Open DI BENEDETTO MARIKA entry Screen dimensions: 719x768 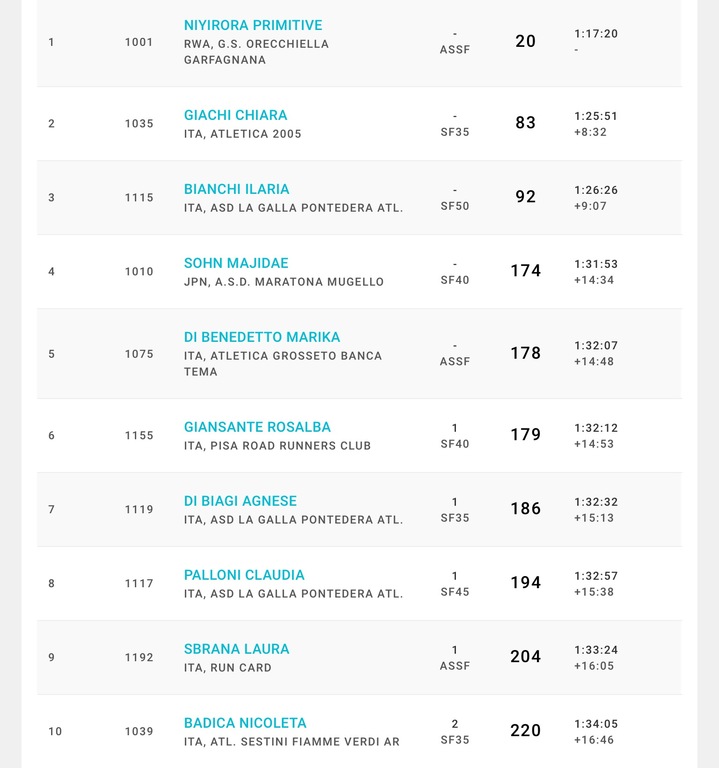pos(262,337)
